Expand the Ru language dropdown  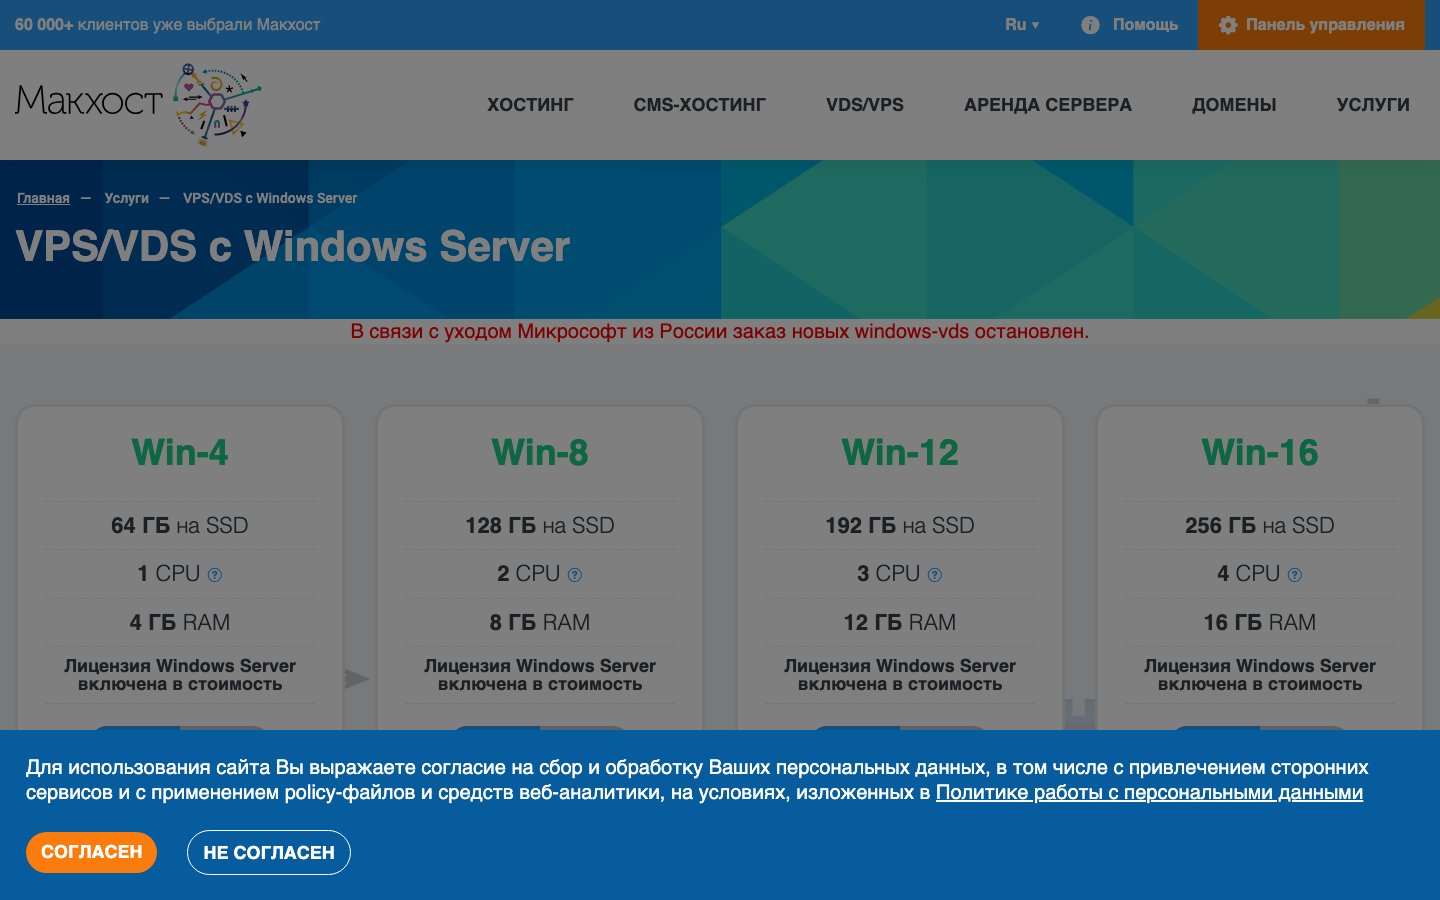coord(1022,25)
